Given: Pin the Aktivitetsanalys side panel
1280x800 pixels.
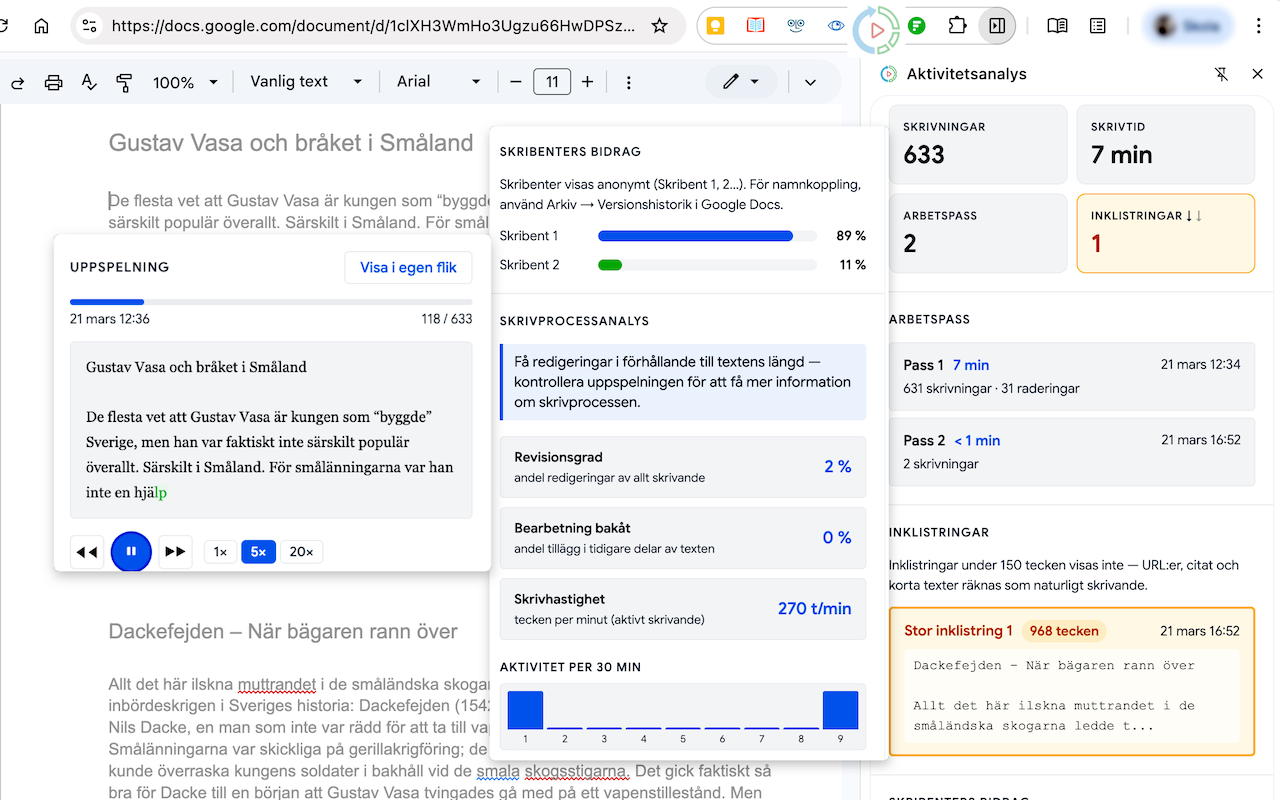Looking at the screenshot, I should coord(1221,74).
